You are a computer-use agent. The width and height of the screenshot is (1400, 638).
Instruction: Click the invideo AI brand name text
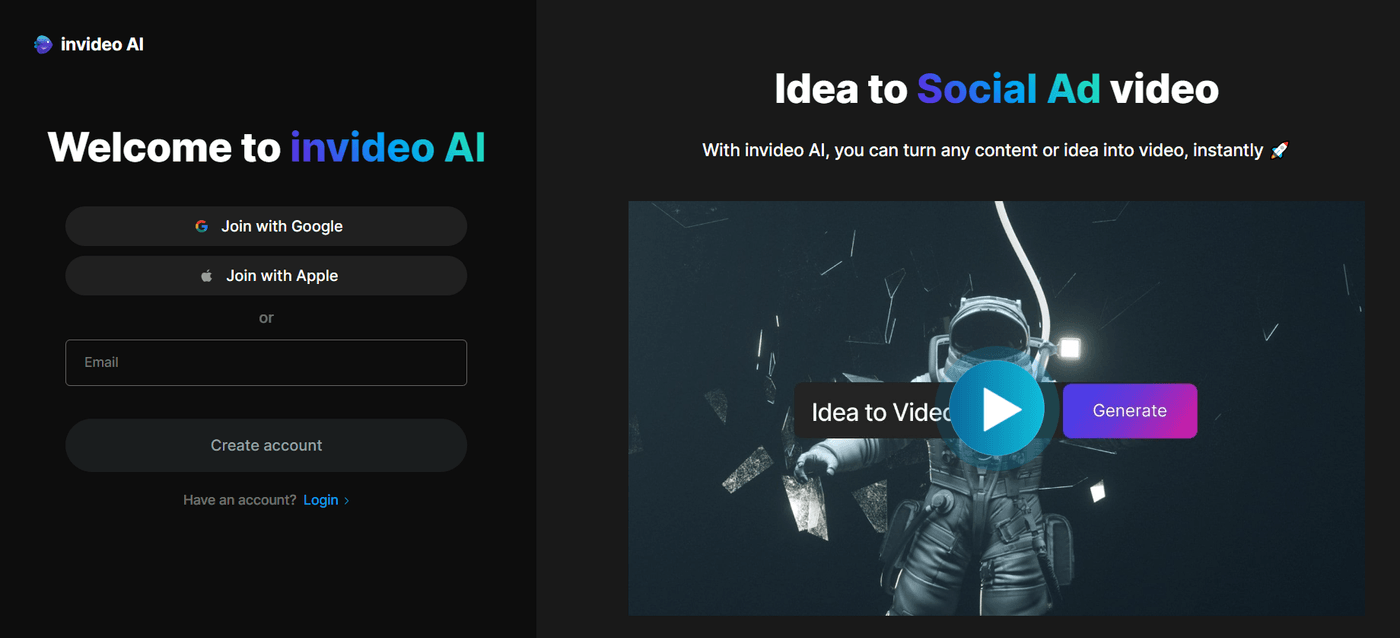pos(102,44)
